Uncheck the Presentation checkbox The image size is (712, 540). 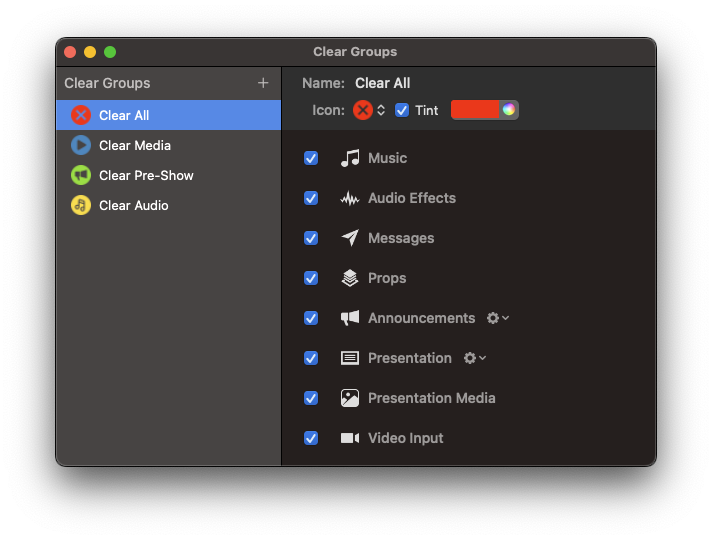(x=311, y=358)
